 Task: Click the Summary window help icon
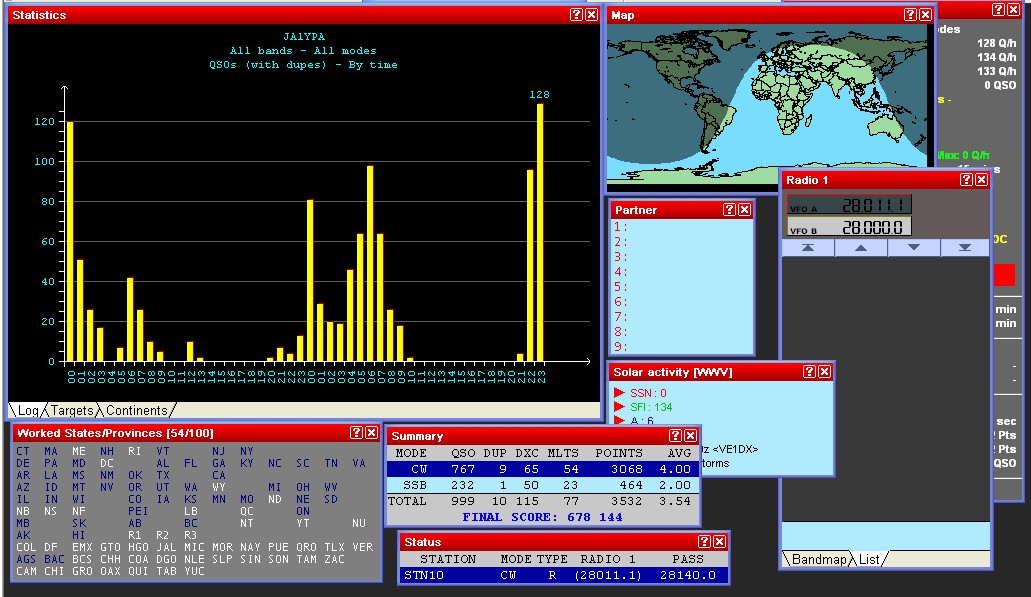point(675,435)
